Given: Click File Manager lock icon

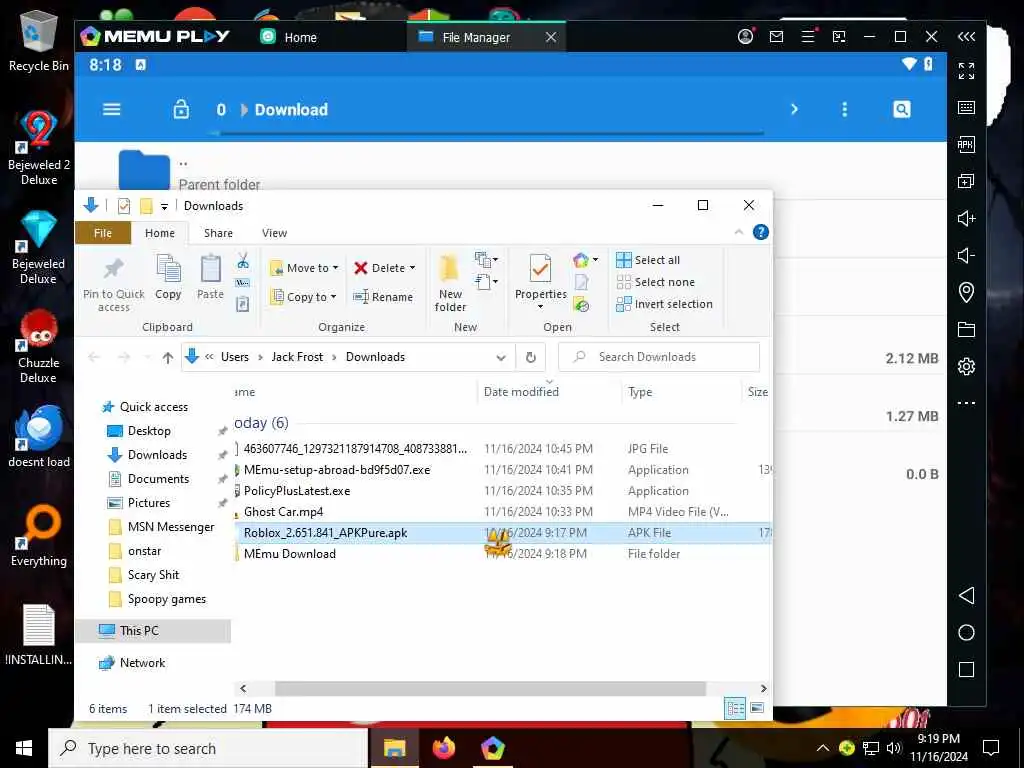Looking at the screenshot, I should tap(181, 109).
